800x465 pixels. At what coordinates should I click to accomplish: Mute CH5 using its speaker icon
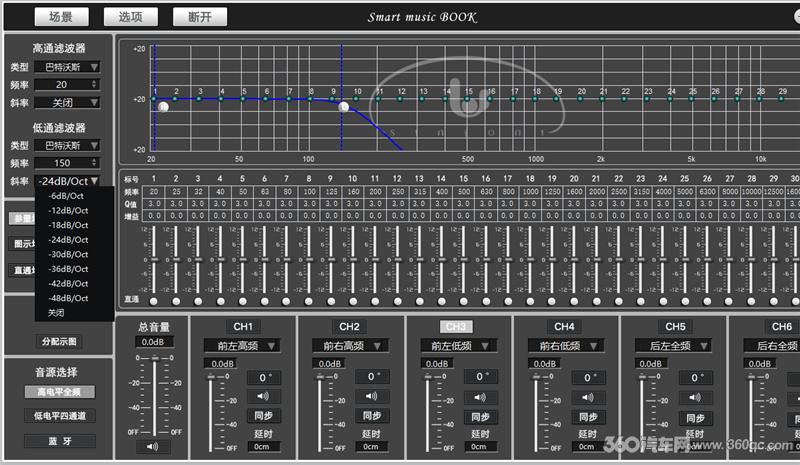pos(695,397)
